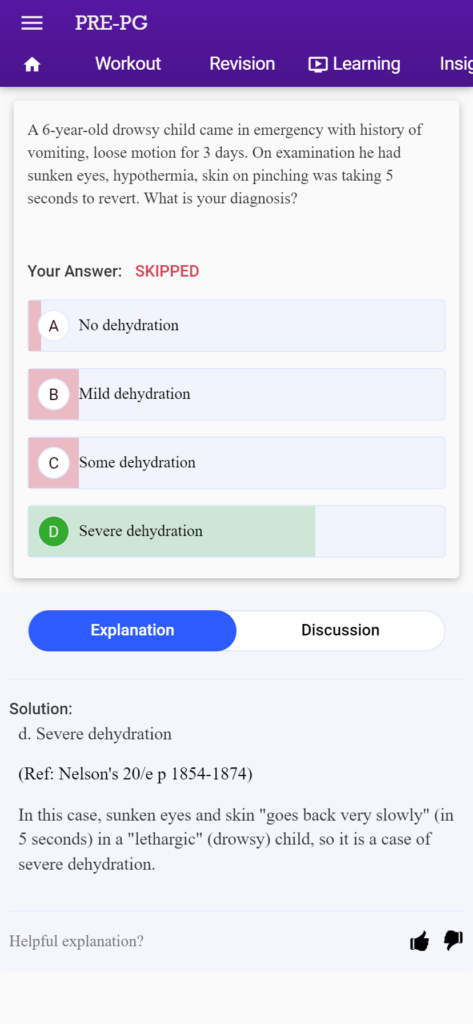
Task: Click the PRE-PG app title
Action: [x=111, y=23]
